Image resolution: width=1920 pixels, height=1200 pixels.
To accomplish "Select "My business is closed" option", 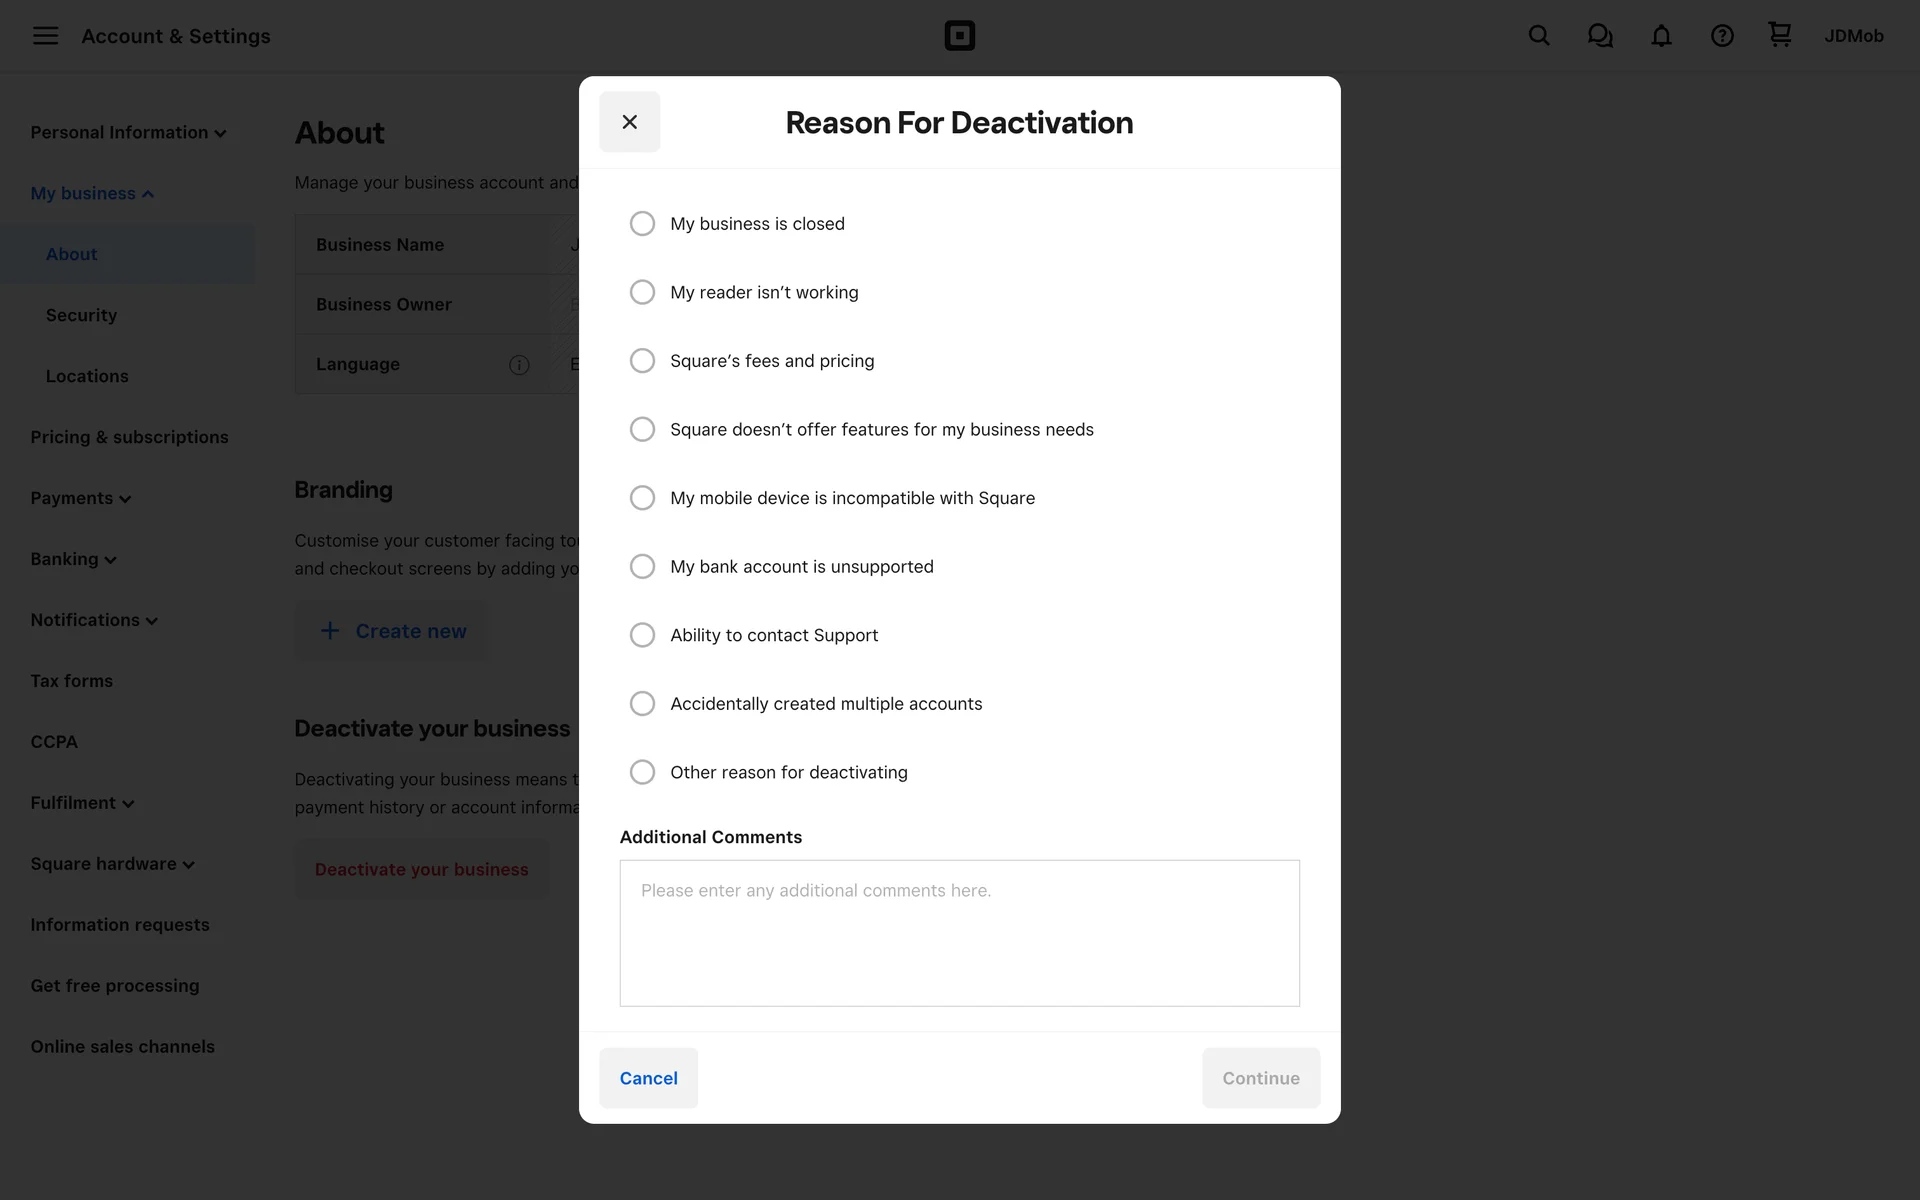I will tap(642, 224).
